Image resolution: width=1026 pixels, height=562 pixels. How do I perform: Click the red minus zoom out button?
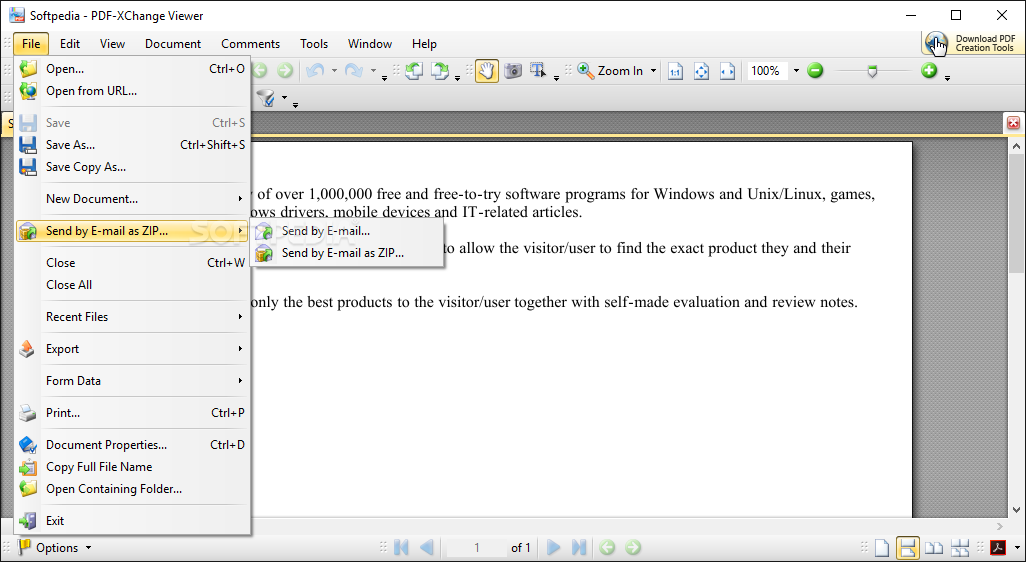point(815,70)
